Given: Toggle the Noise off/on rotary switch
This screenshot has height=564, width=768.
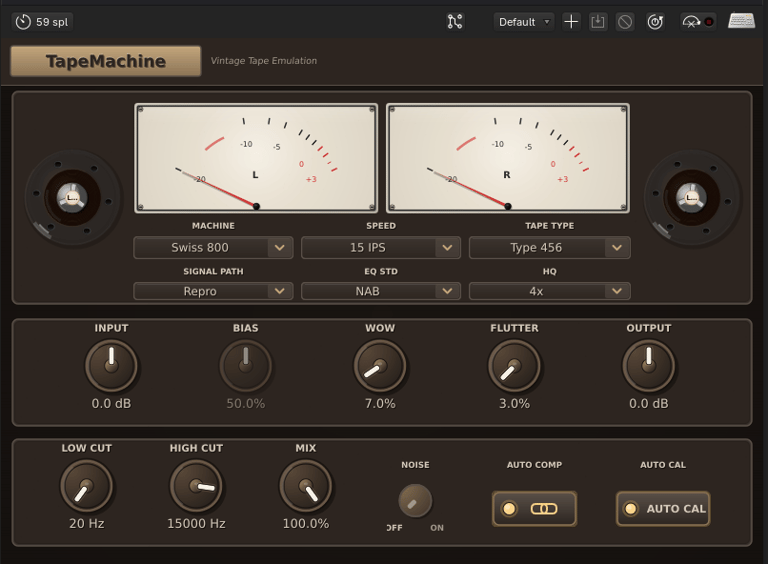Looking at the screenshot, I should [415, 501].
